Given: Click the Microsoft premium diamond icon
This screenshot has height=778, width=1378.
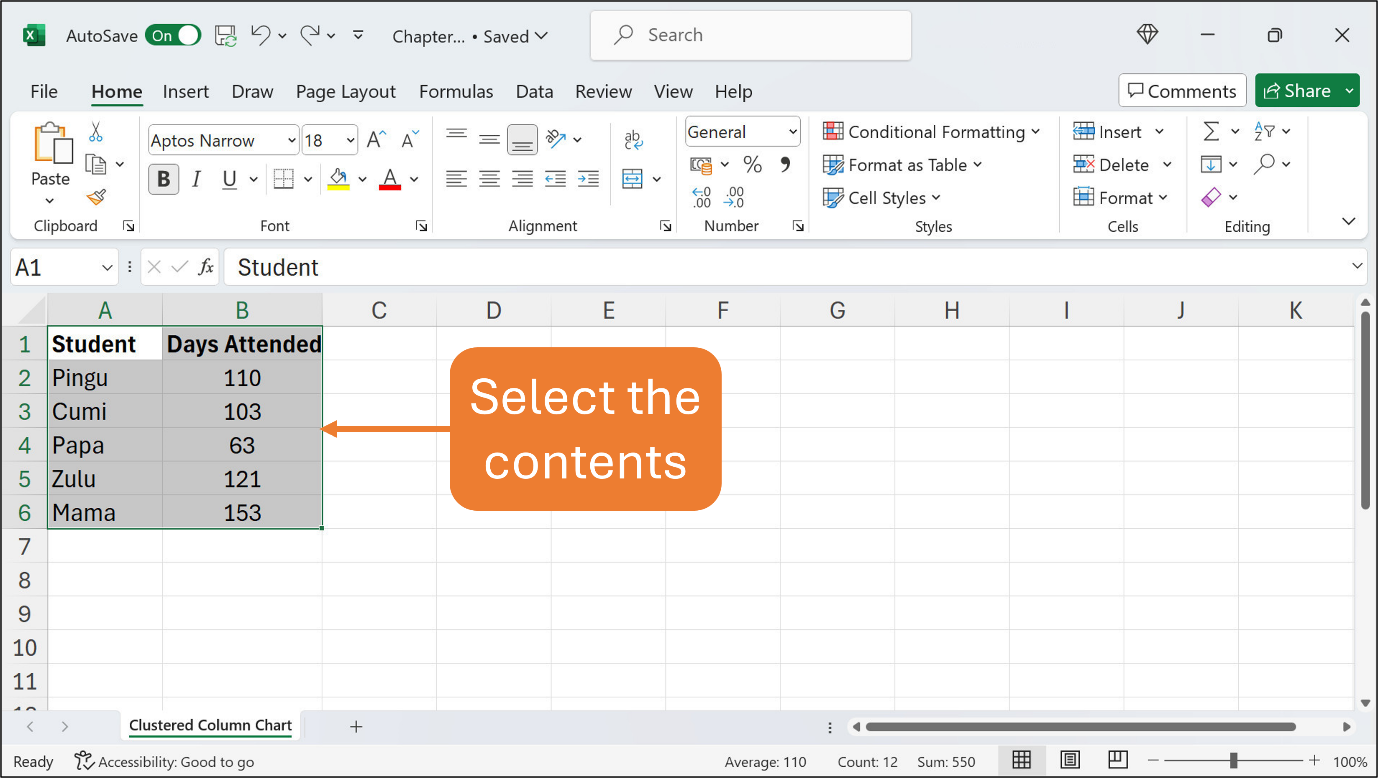Looking at the screenshot, I should [1147, 34].
